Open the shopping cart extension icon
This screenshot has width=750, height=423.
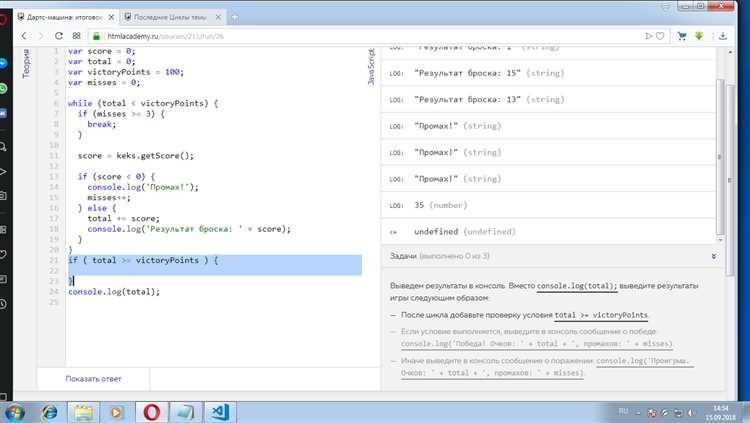click(x=682, y=36)
